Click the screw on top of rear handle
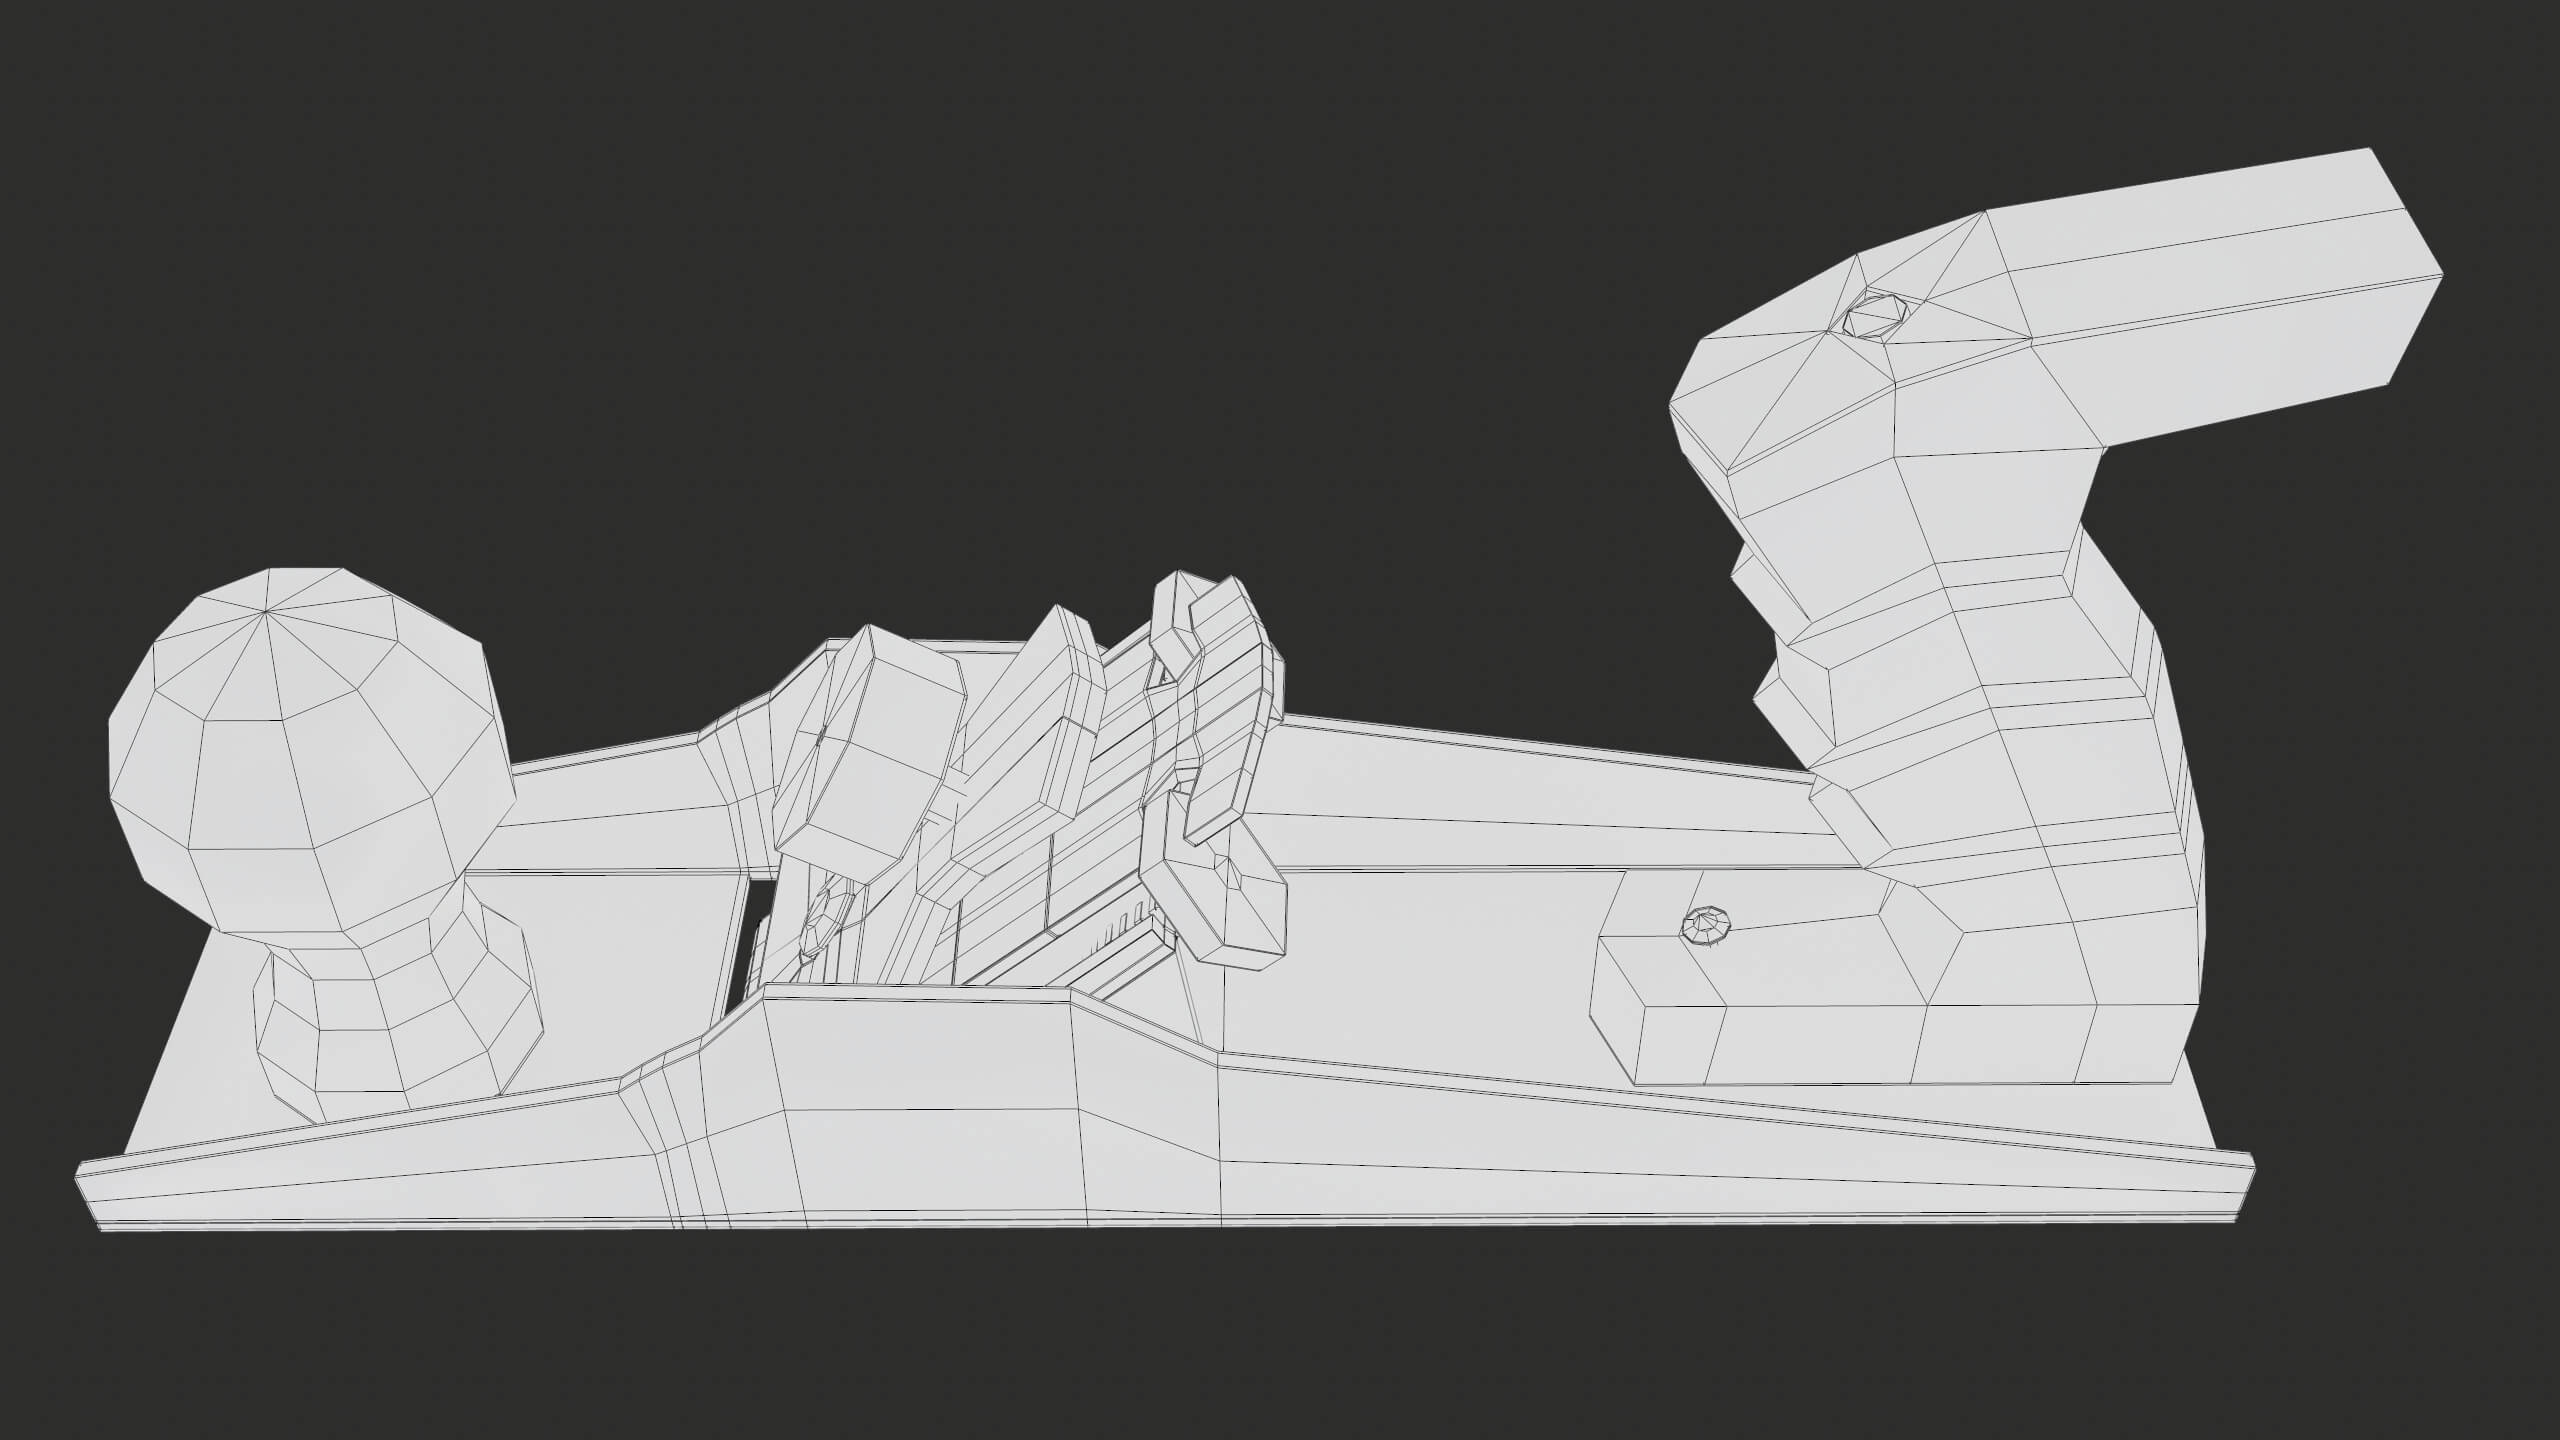Screen dimensions: 2560x1440 point(1875,317)
